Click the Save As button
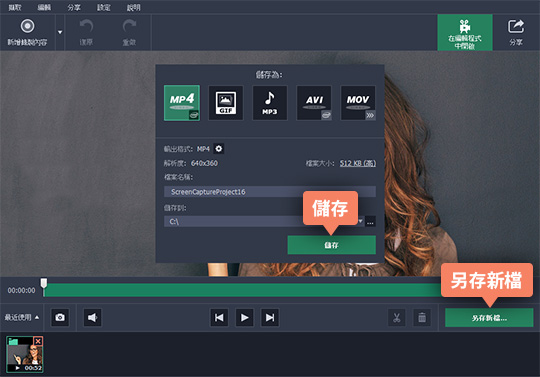540x377 pixels. [x=489, y=317]
